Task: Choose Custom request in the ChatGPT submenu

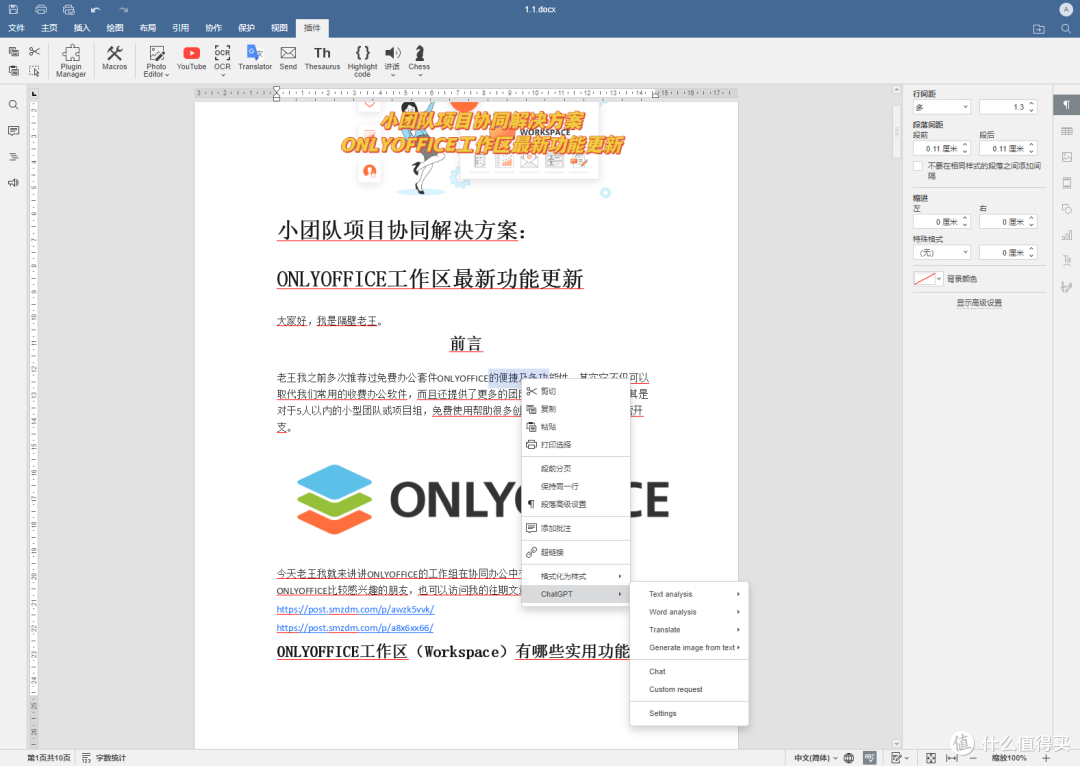Action: click(689, 690)
